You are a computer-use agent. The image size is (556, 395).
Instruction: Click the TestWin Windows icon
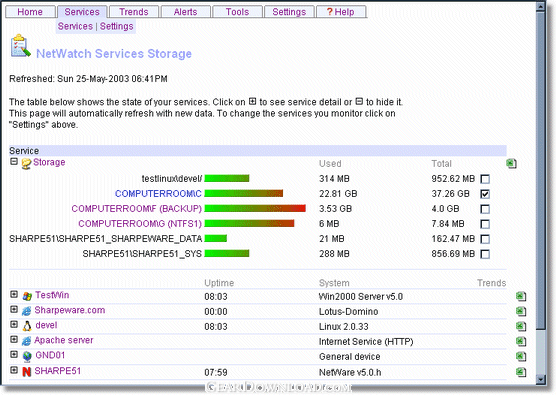point(27,296)
